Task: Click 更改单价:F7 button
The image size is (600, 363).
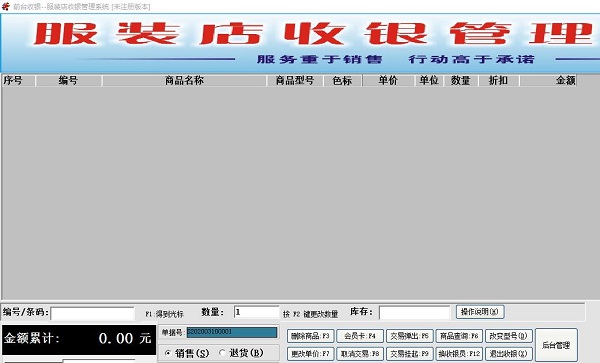Action: [310, 354]
